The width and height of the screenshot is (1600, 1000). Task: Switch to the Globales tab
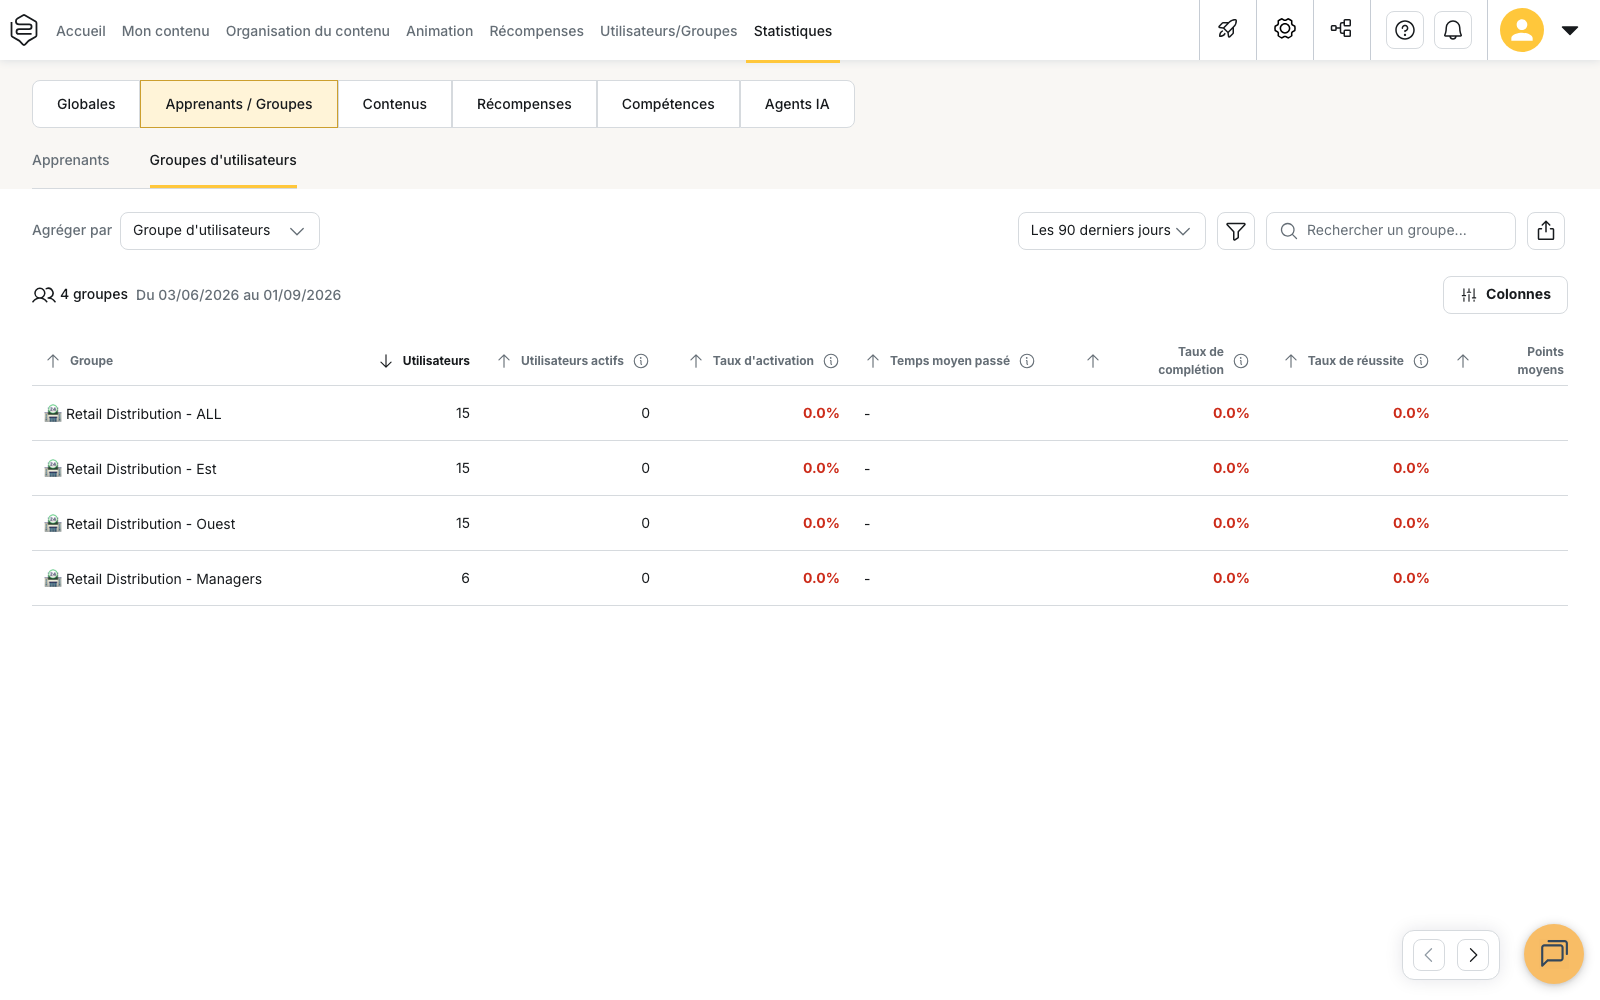coord(86,104)
